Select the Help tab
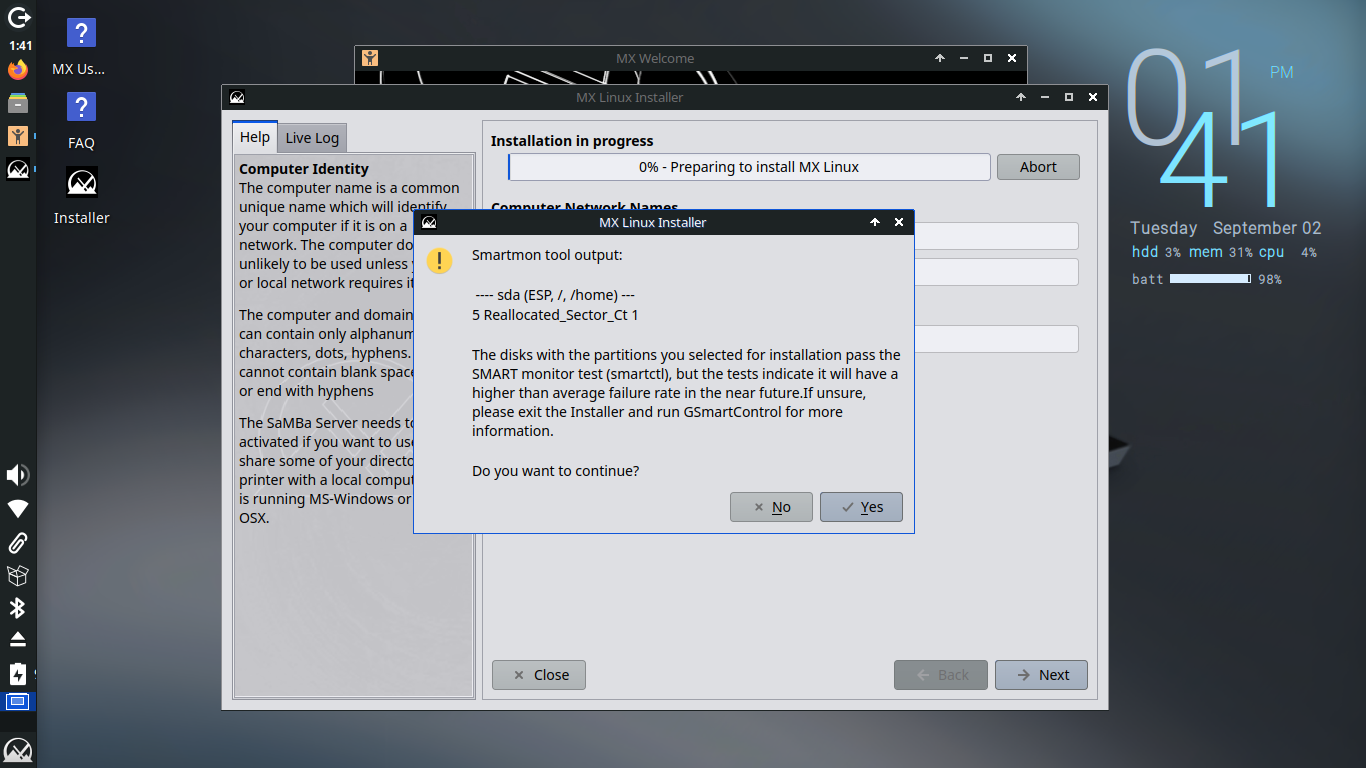The height and width of the screenshot is (768, 1366). 255,137
